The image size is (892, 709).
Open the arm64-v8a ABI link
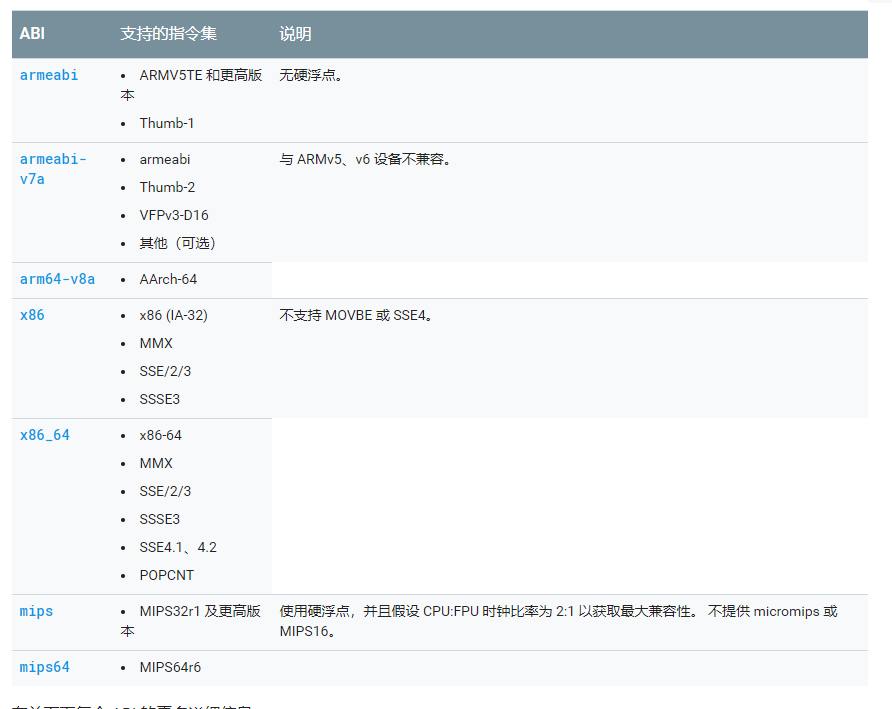(57, 279)
